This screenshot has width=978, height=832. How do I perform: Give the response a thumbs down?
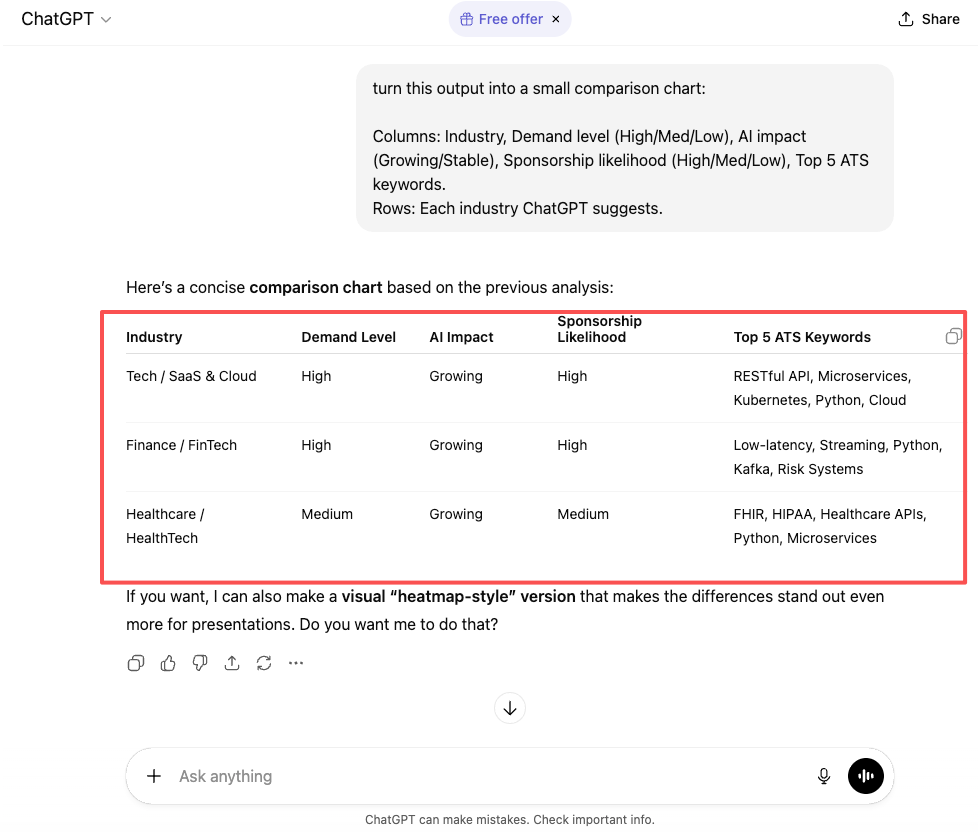click(200, 663)
